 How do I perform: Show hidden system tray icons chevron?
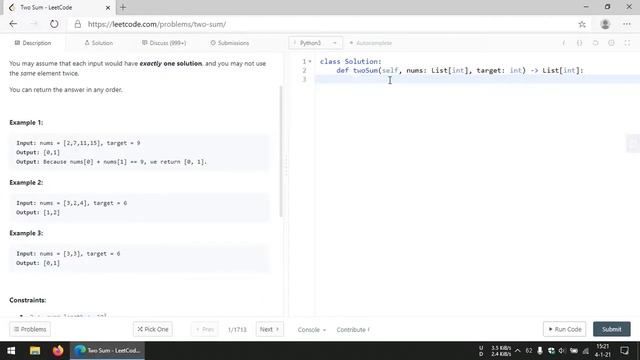click(518, 351)
